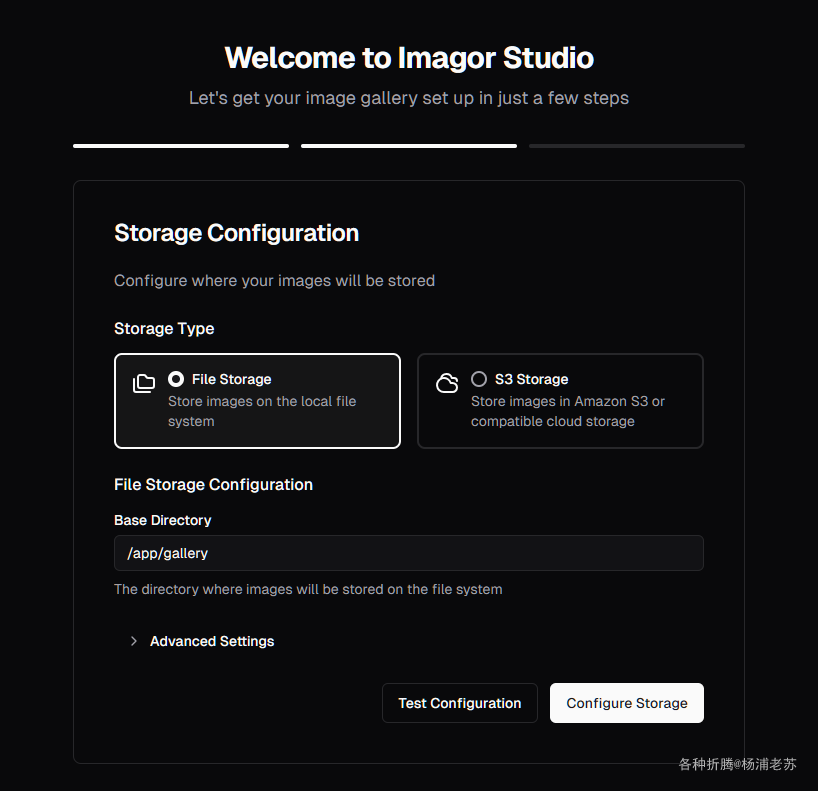Click the first setup progress step bar
Screen dimensions: 818x791
(x=181, y=146)
